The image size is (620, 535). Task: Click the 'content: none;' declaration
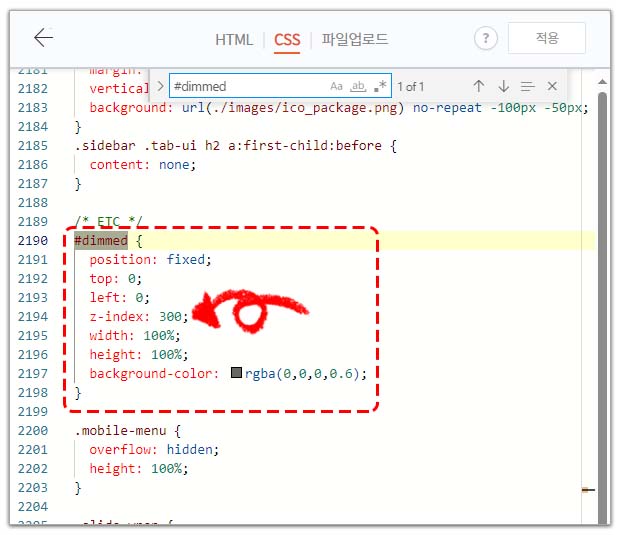coord(142,164)
